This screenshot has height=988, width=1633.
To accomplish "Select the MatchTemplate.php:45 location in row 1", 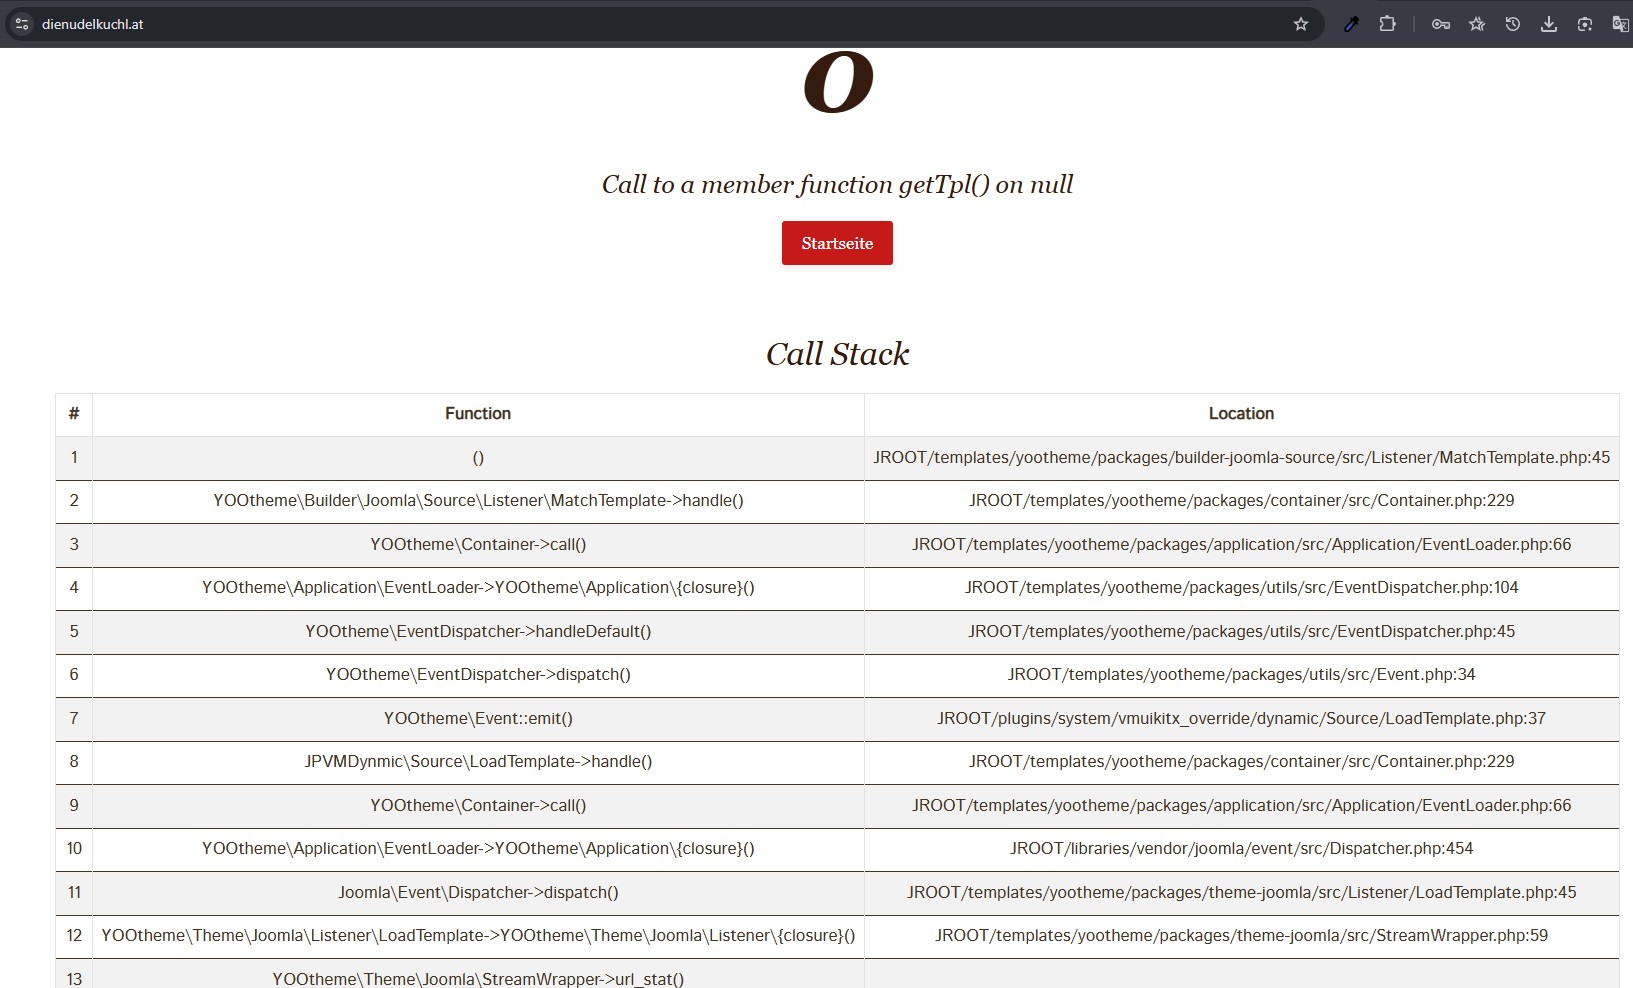I will coord(1241,457).
